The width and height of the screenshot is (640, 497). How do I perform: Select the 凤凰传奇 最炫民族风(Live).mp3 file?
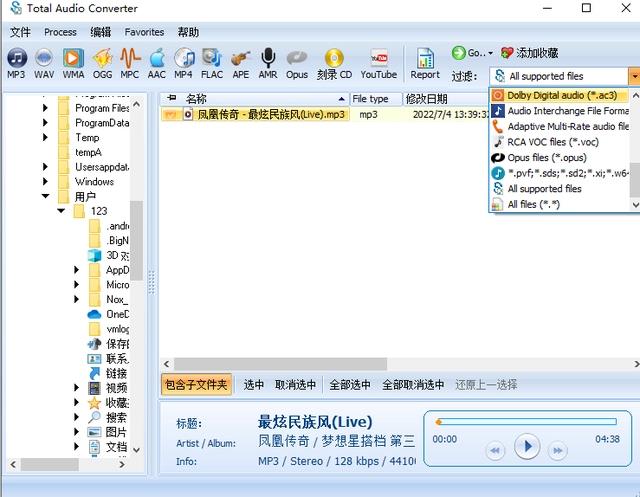coord(271,115)
